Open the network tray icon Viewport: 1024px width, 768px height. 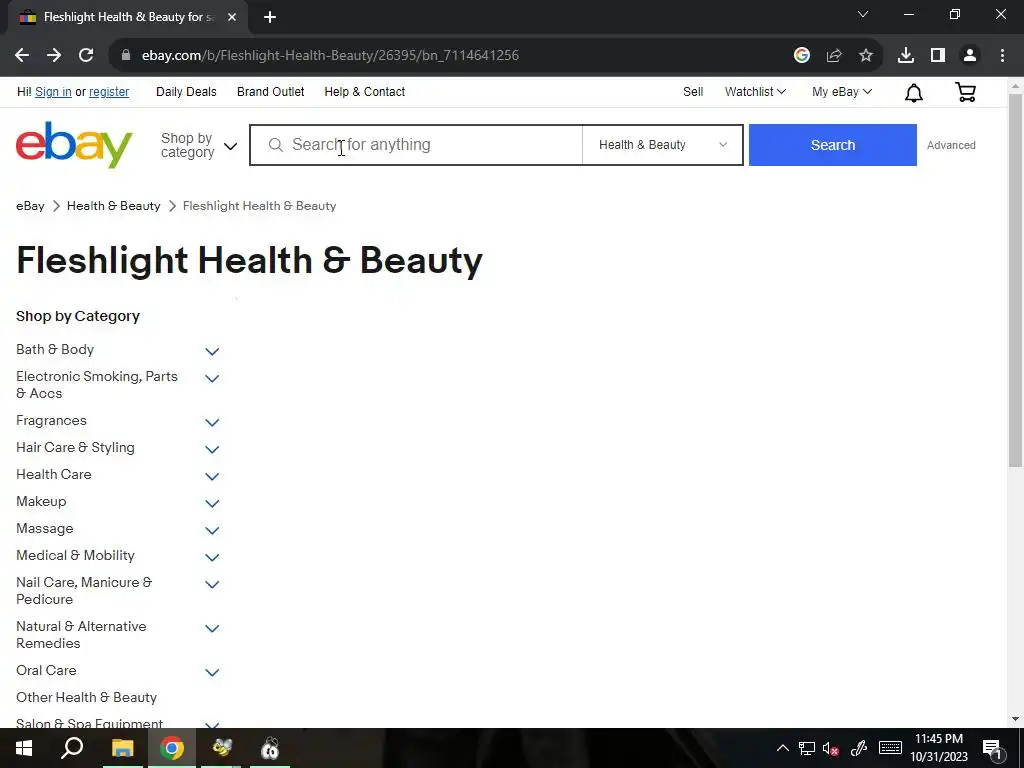[807, 748]
